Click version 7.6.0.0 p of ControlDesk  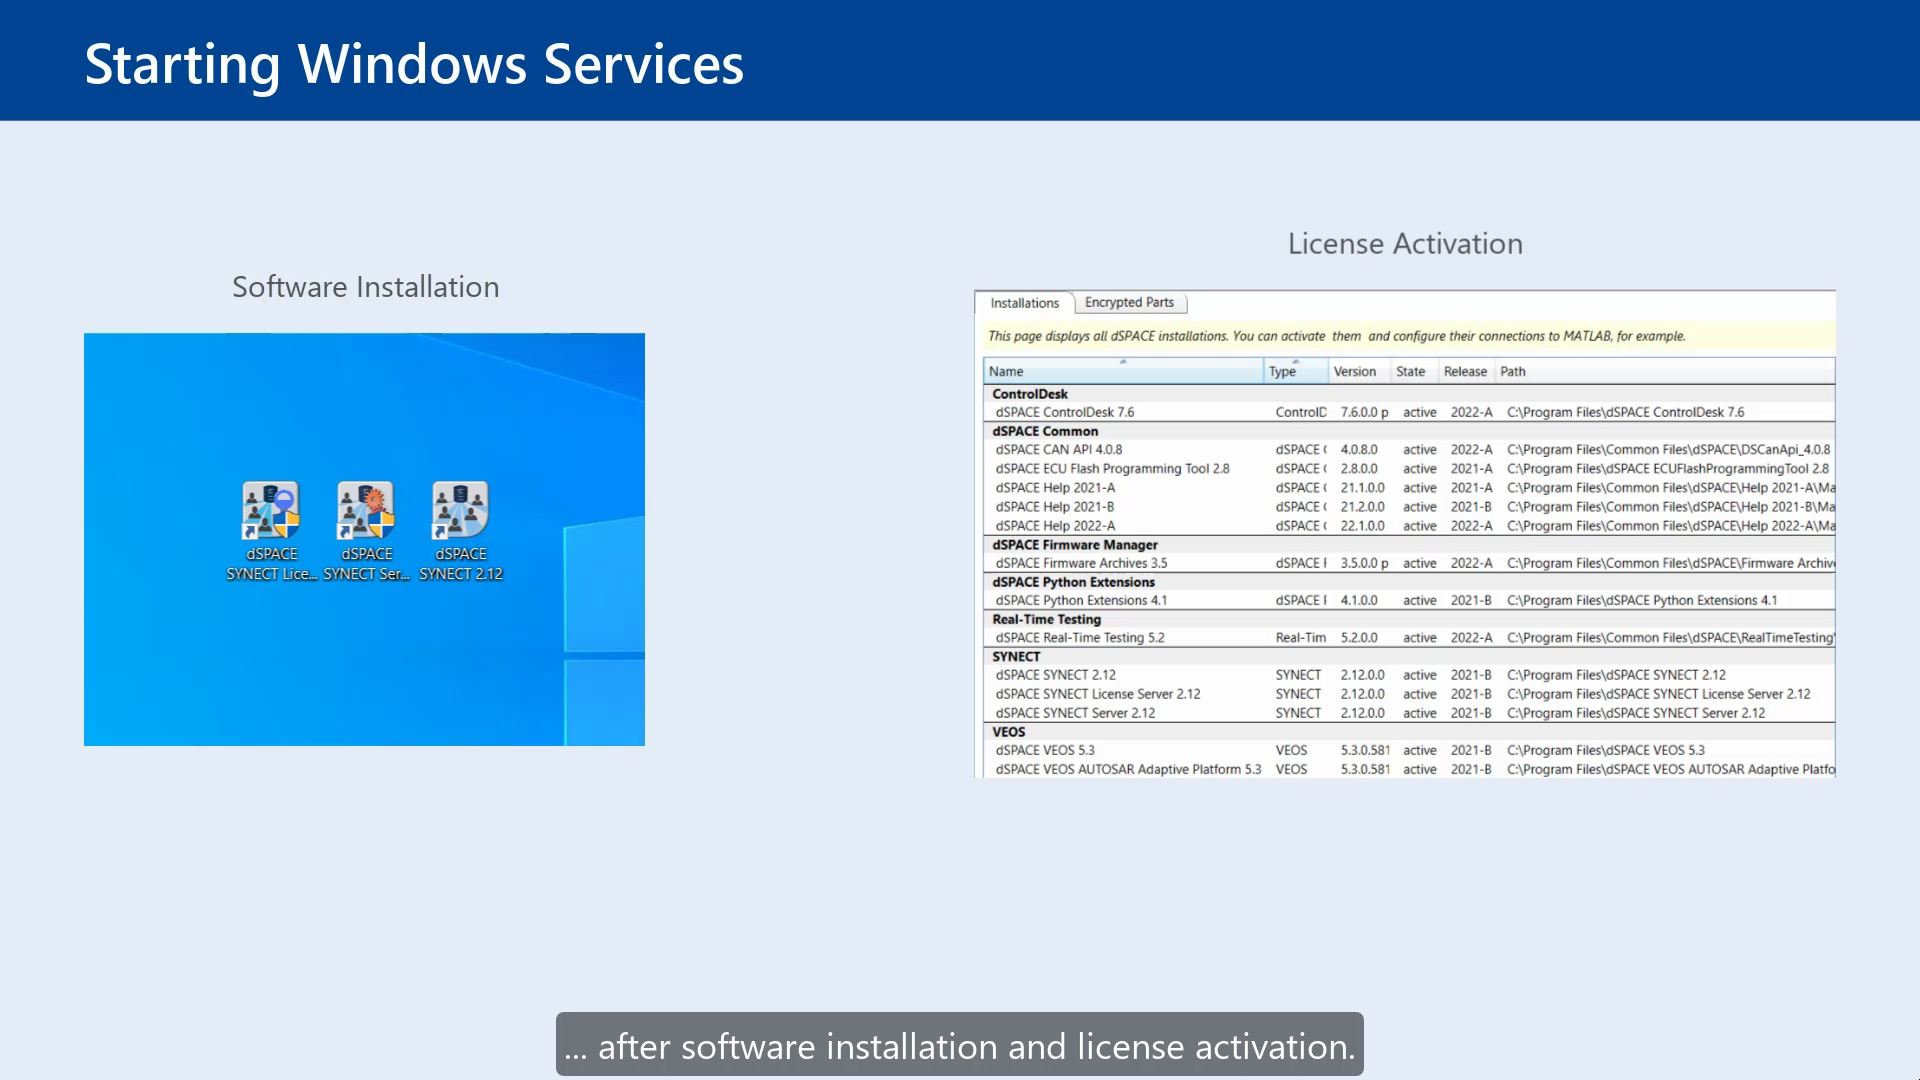coord(1364,412)
